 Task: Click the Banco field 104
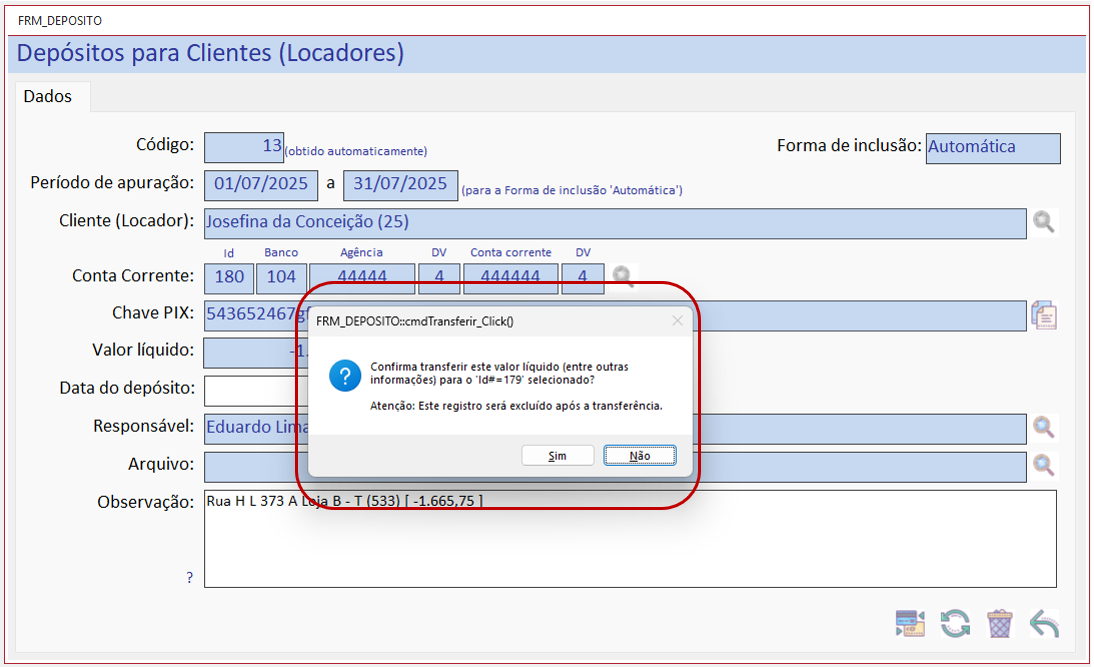(x=281, y=278)
